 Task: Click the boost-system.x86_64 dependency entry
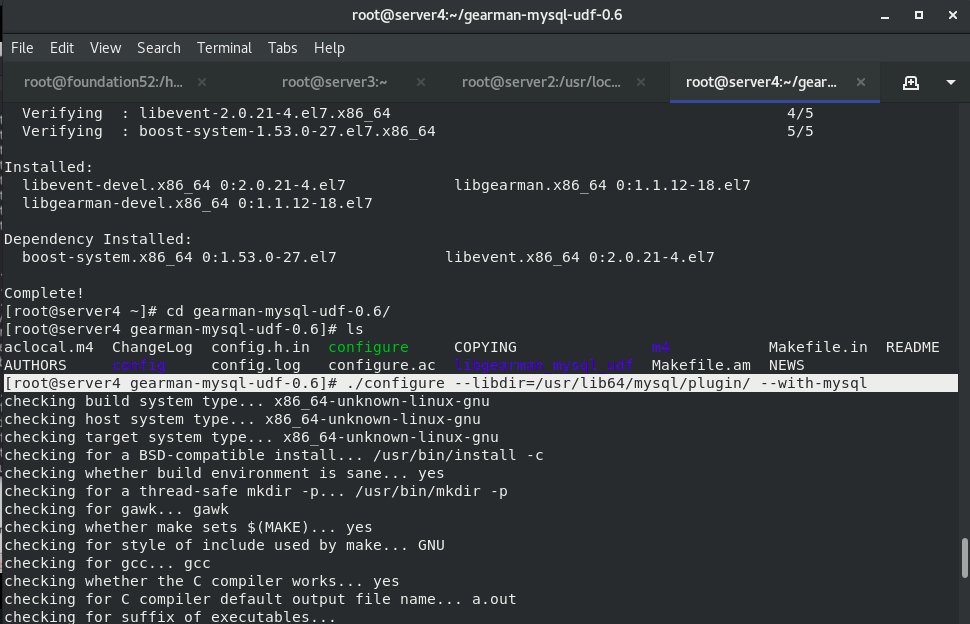tap(179, 257)
